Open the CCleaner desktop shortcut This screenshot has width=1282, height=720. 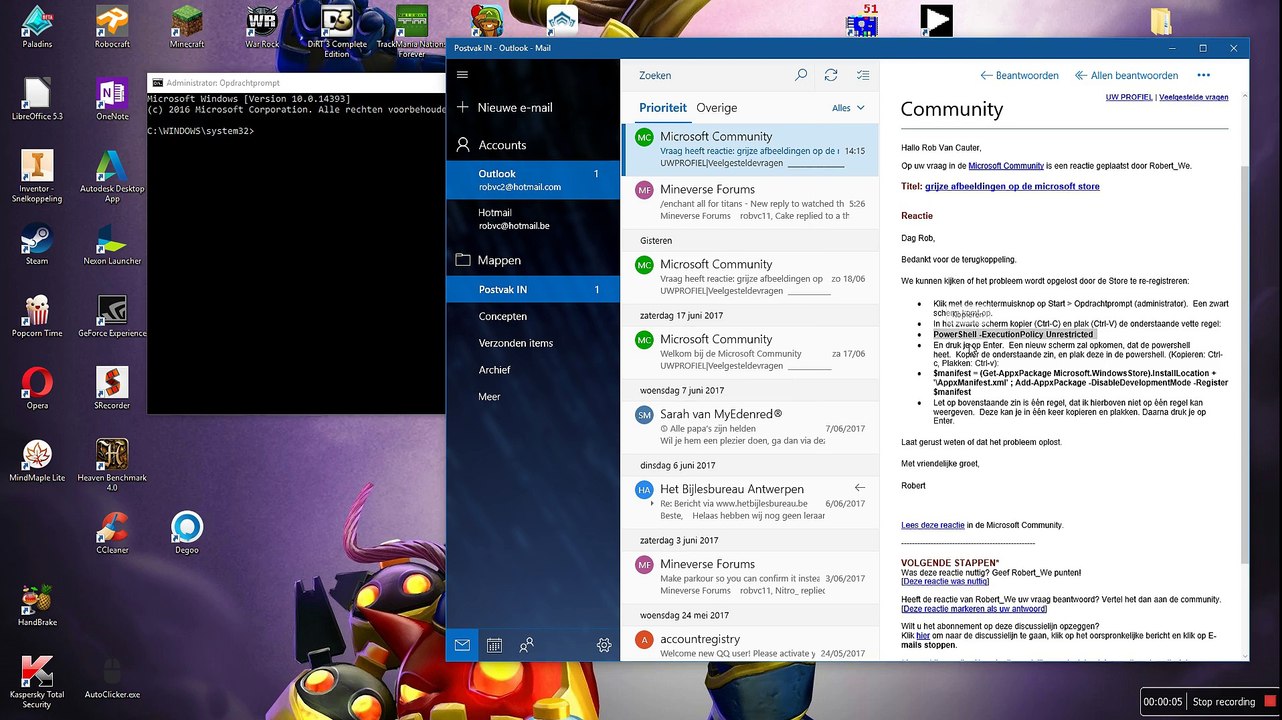pyautogui.click(x=112, y=533)
